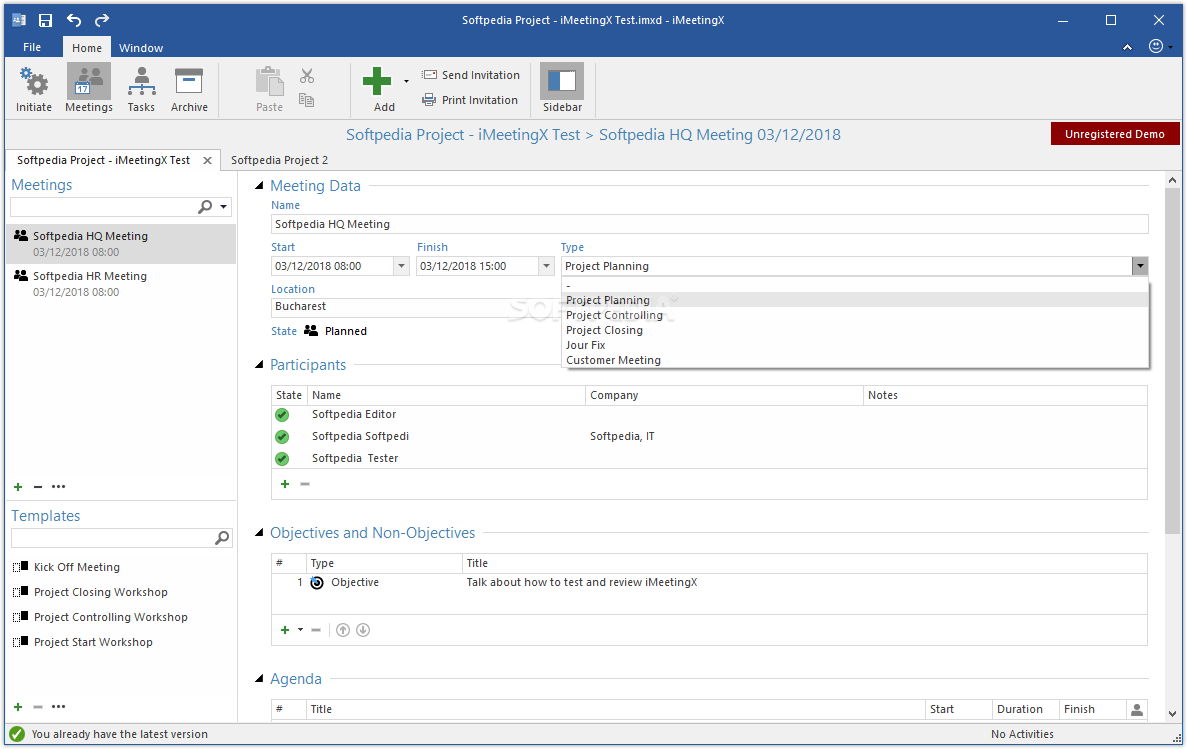The image size is (1187, 749).
Task: Select the Home ribbon tab
Action: click(87, 48)
